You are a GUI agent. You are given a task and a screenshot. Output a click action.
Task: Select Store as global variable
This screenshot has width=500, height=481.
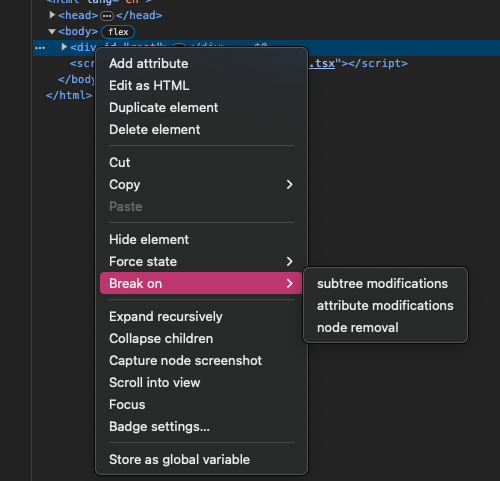pos(201,459)
